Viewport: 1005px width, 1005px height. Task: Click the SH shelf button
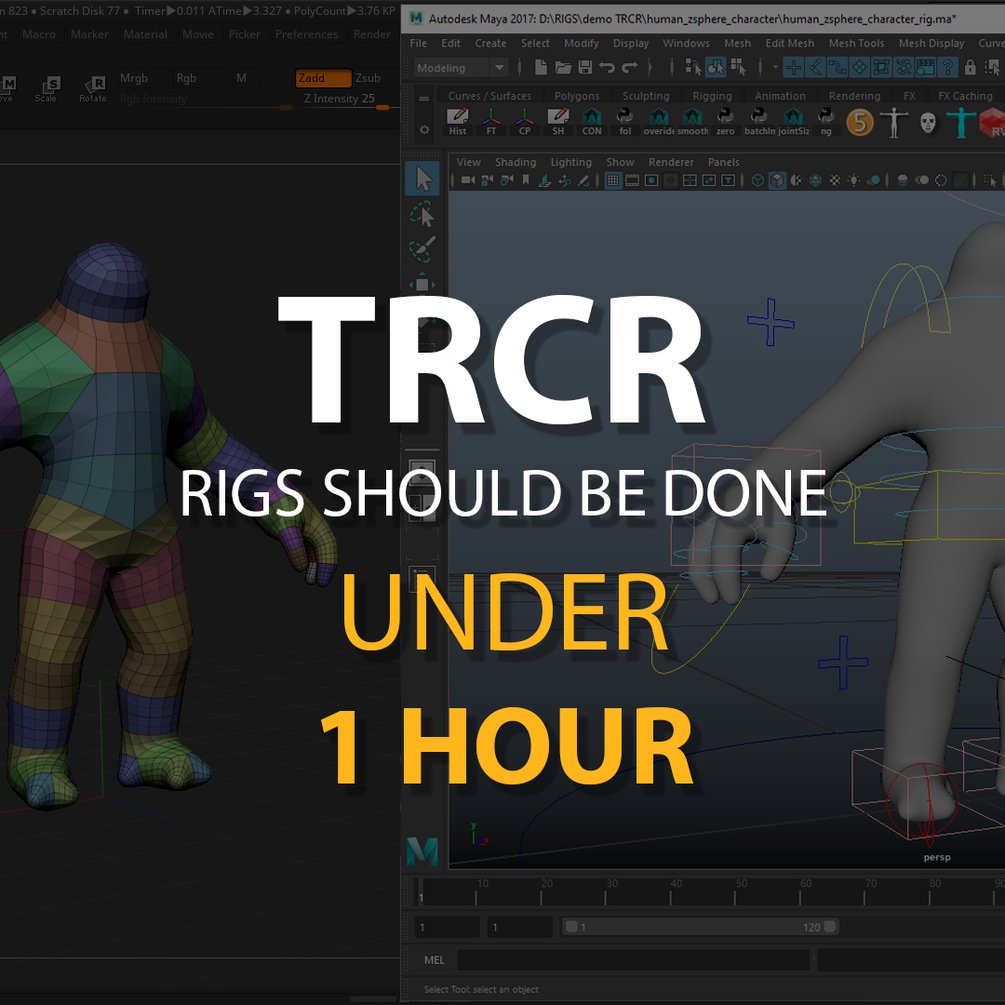tap(558, 121)
